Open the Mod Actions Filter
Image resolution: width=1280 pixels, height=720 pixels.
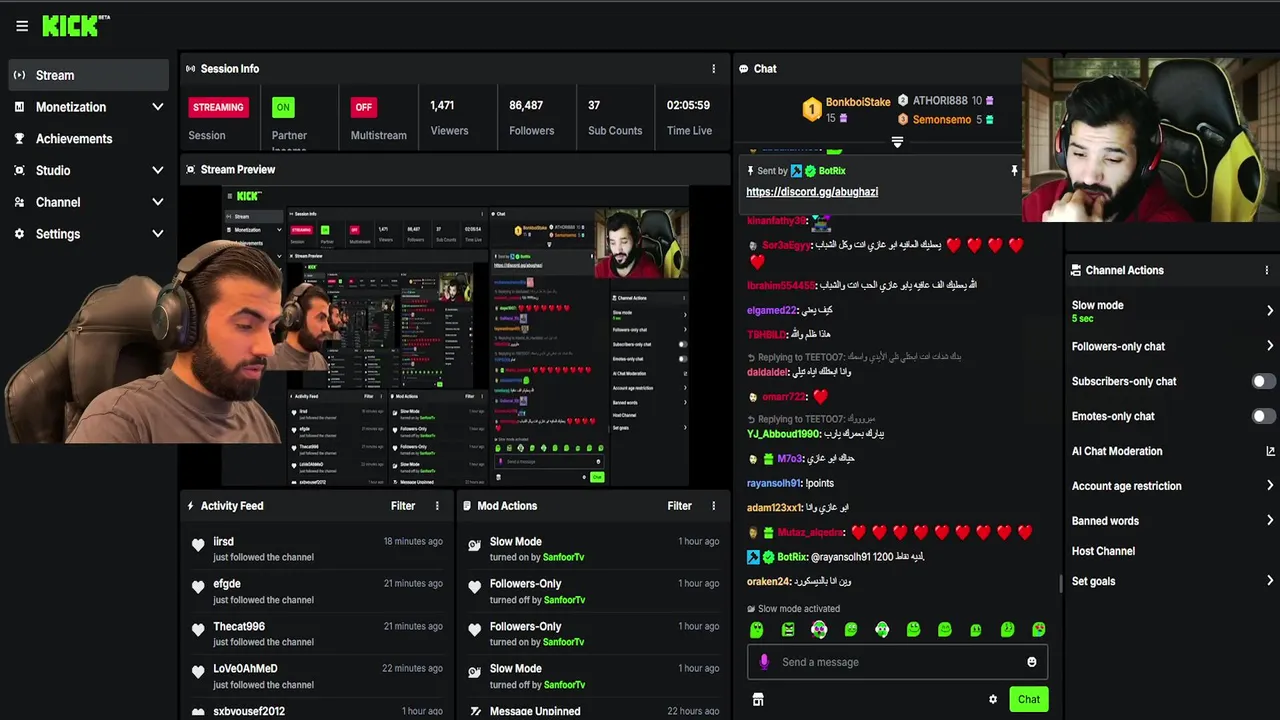[680, 506]
